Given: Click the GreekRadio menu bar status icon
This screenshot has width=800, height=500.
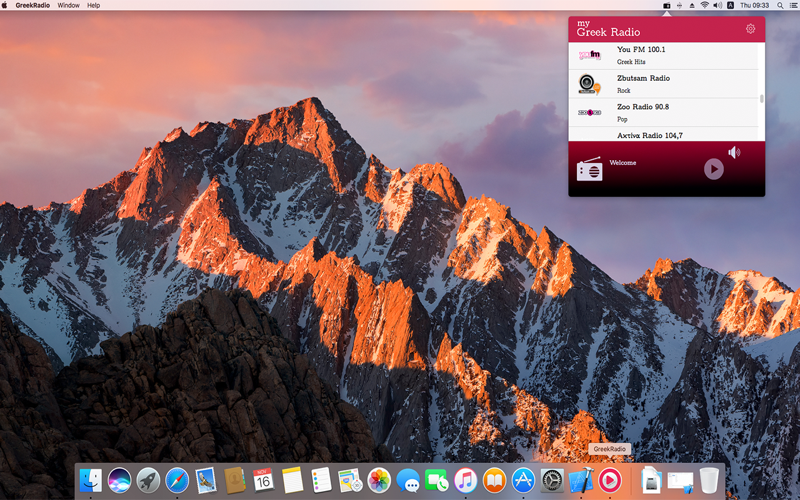Looking at the screenshot, I should pyautogui.click(x=666, y=5).
